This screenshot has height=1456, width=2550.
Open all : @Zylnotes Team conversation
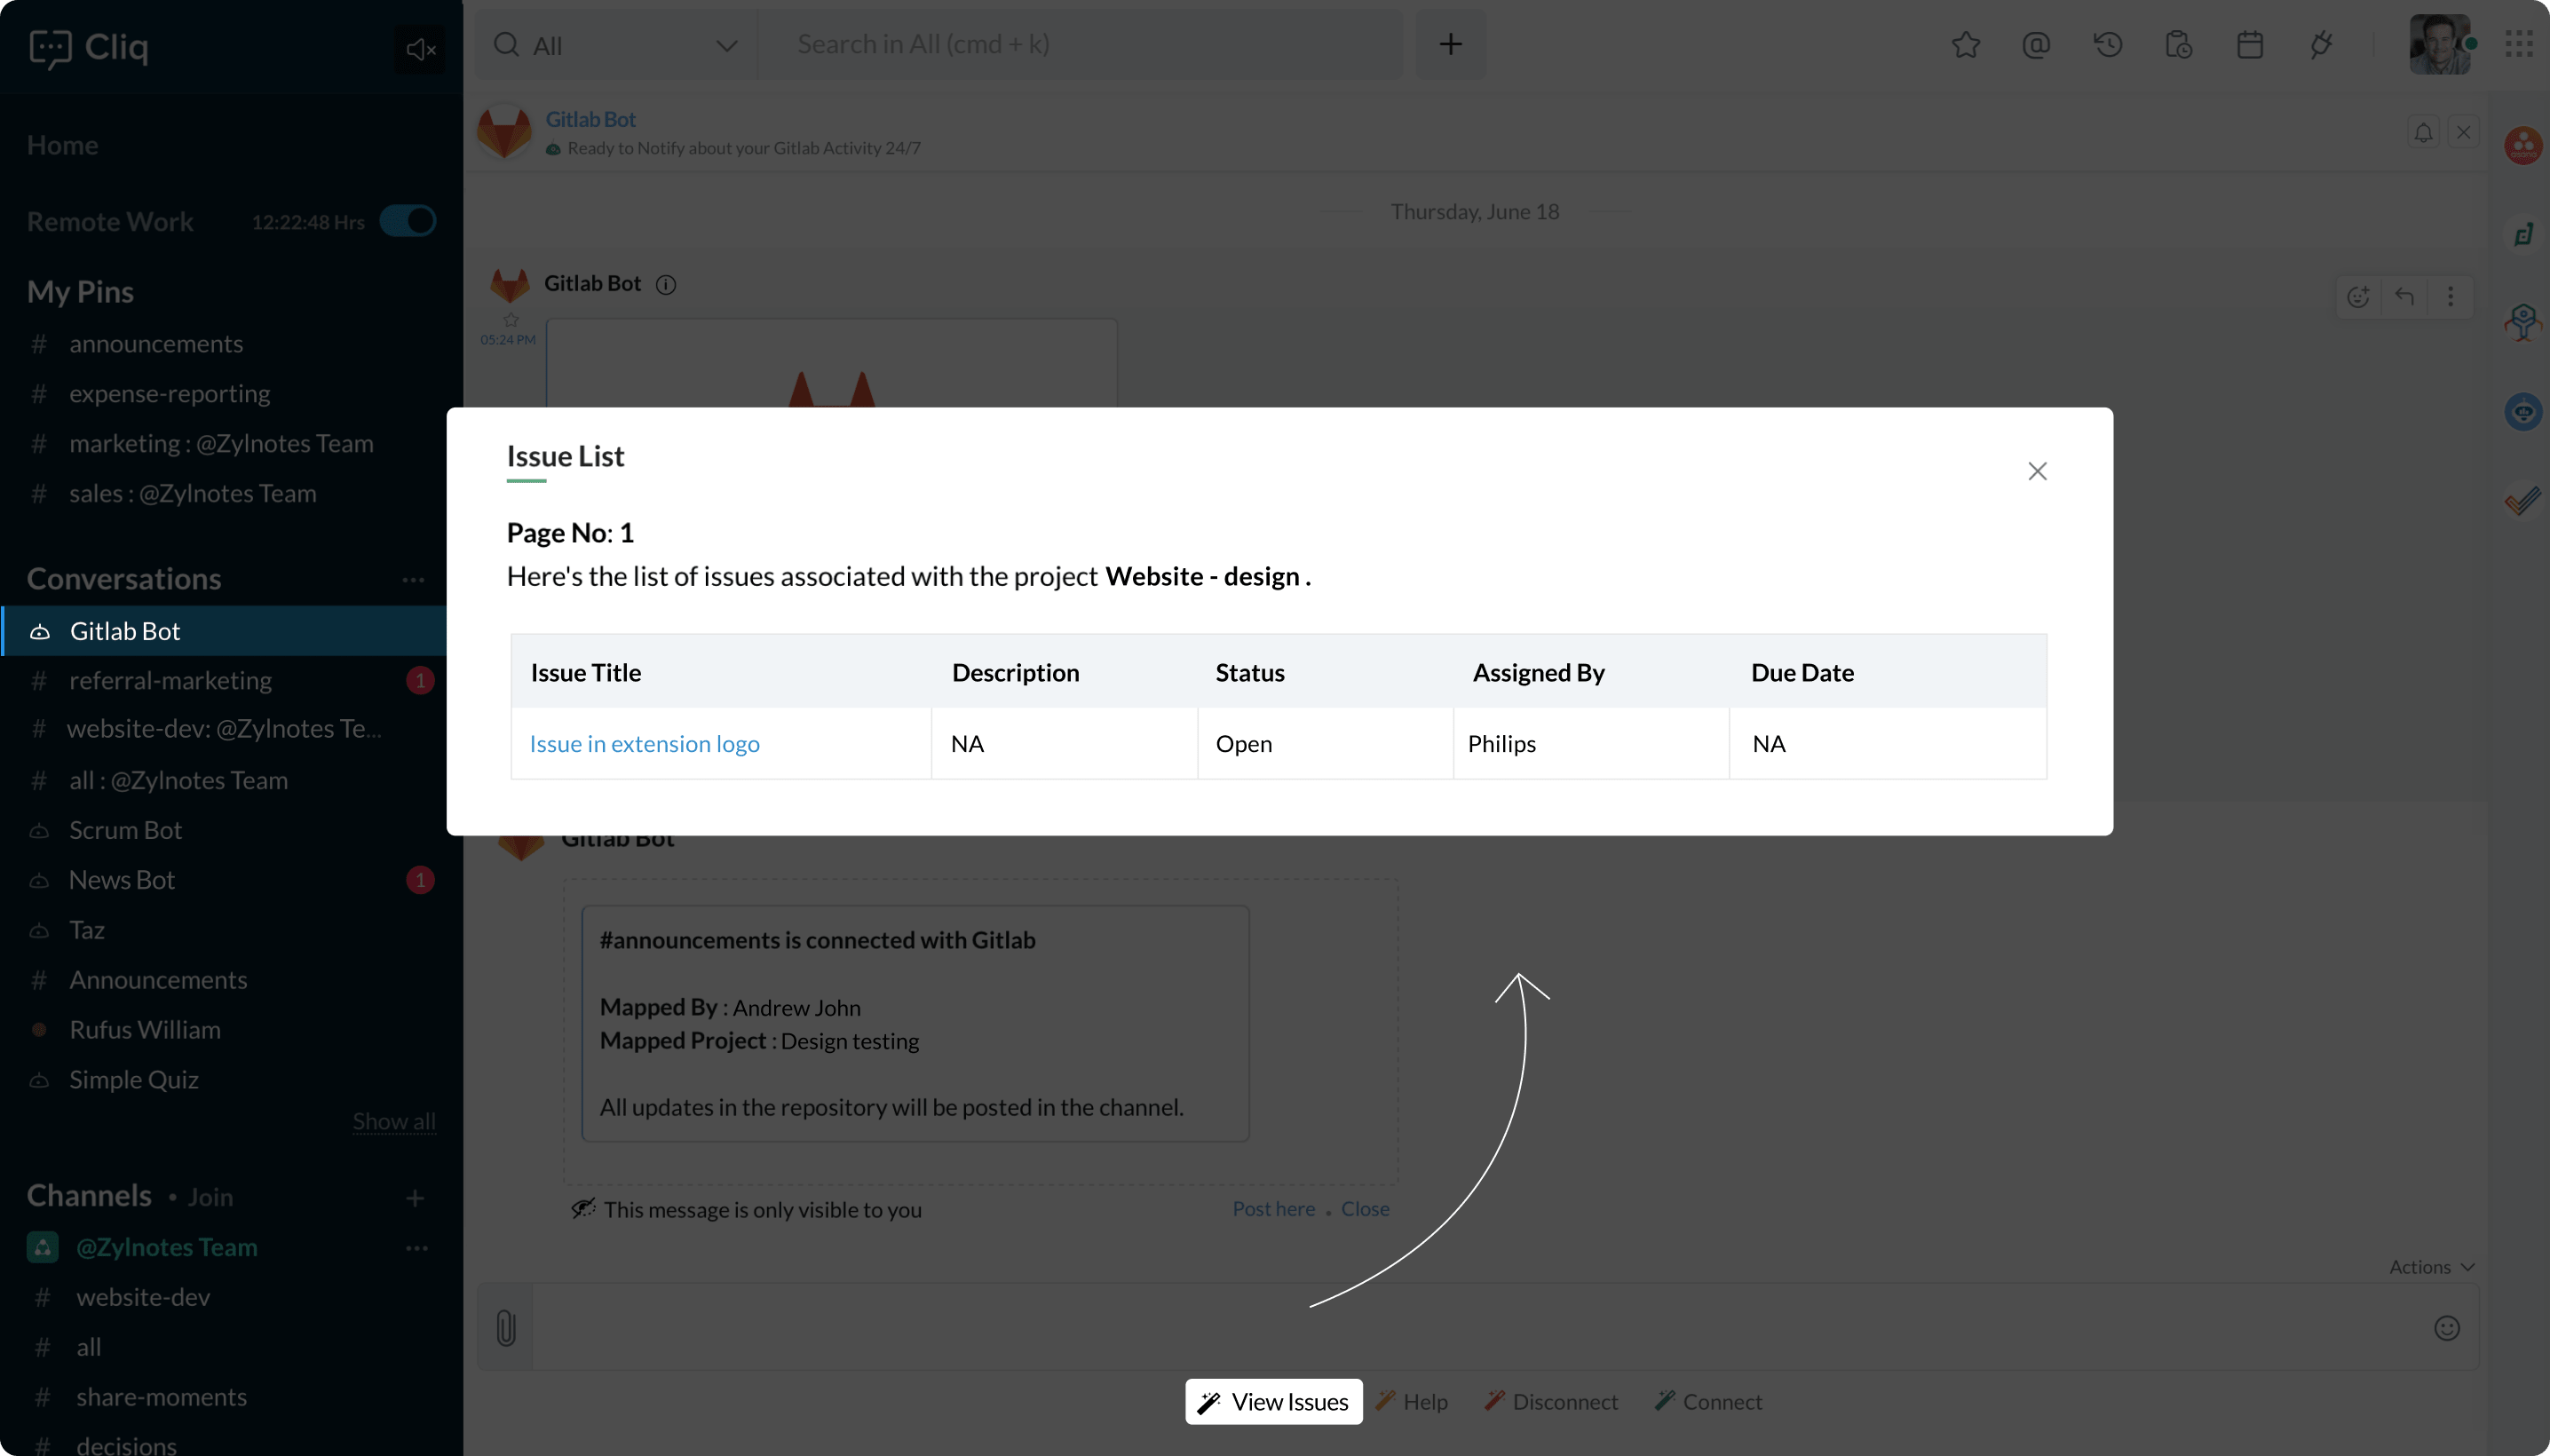178,781
